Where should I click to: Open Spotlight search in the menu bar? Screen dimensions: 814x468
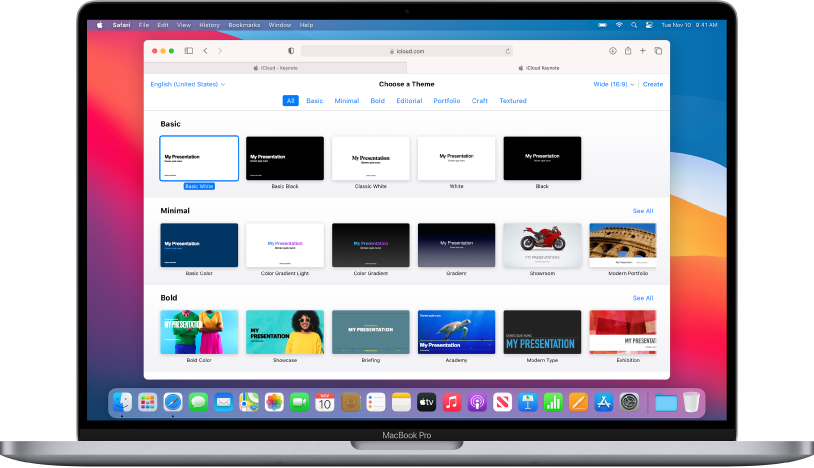[634, 25]
